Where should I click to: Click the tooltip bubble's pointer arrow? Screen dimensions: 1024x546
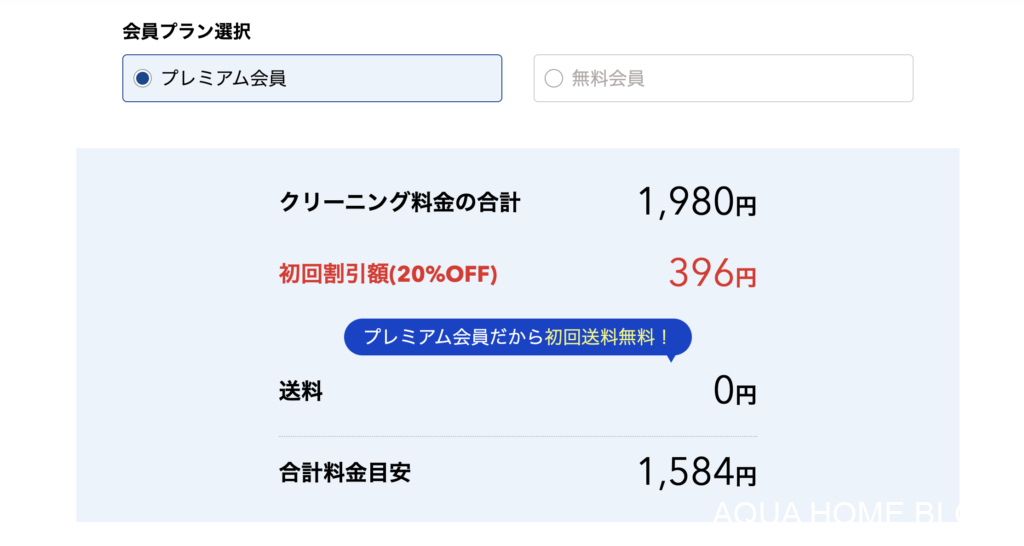673,357
